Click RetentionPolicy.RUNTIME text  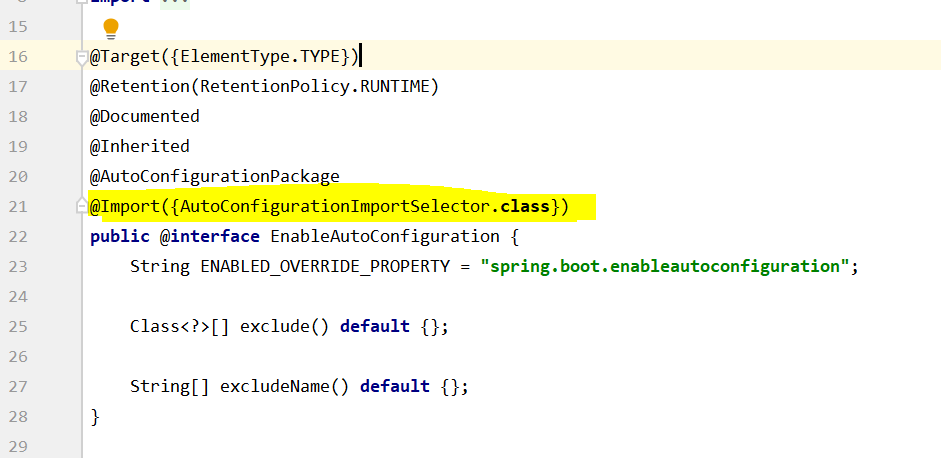click(315, 86)
